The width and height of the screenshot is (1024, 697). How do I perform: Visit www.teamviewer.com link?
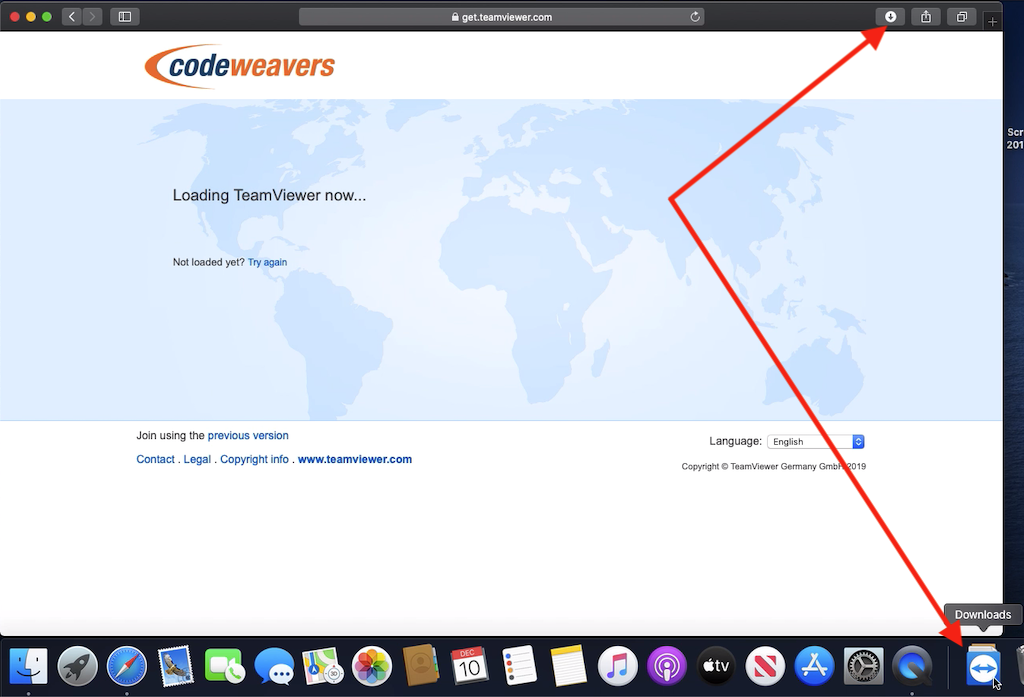click(x=355, y=459)
